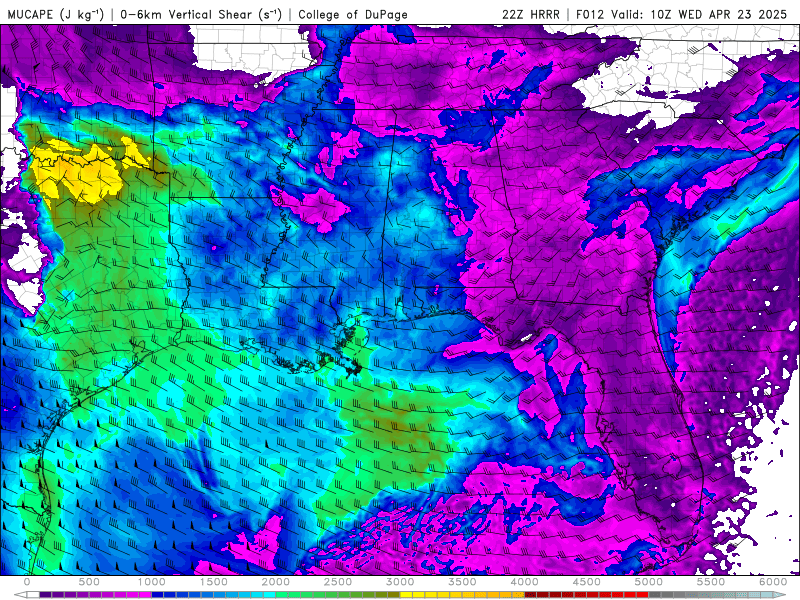The width and height of the screenshot is (800, 600).
Task: Click the 0 value on the color scale
Action: [27, 582]
